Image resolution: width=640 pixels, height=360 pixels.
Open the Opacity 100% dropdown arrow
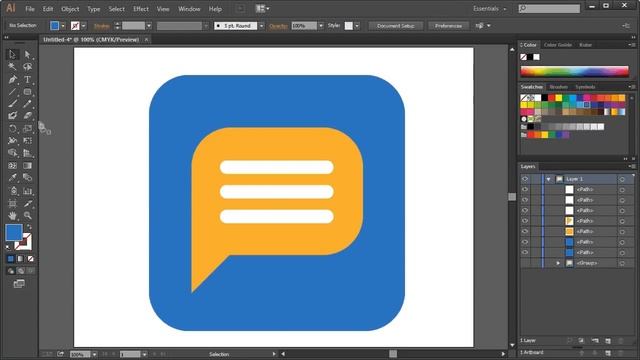321,26
